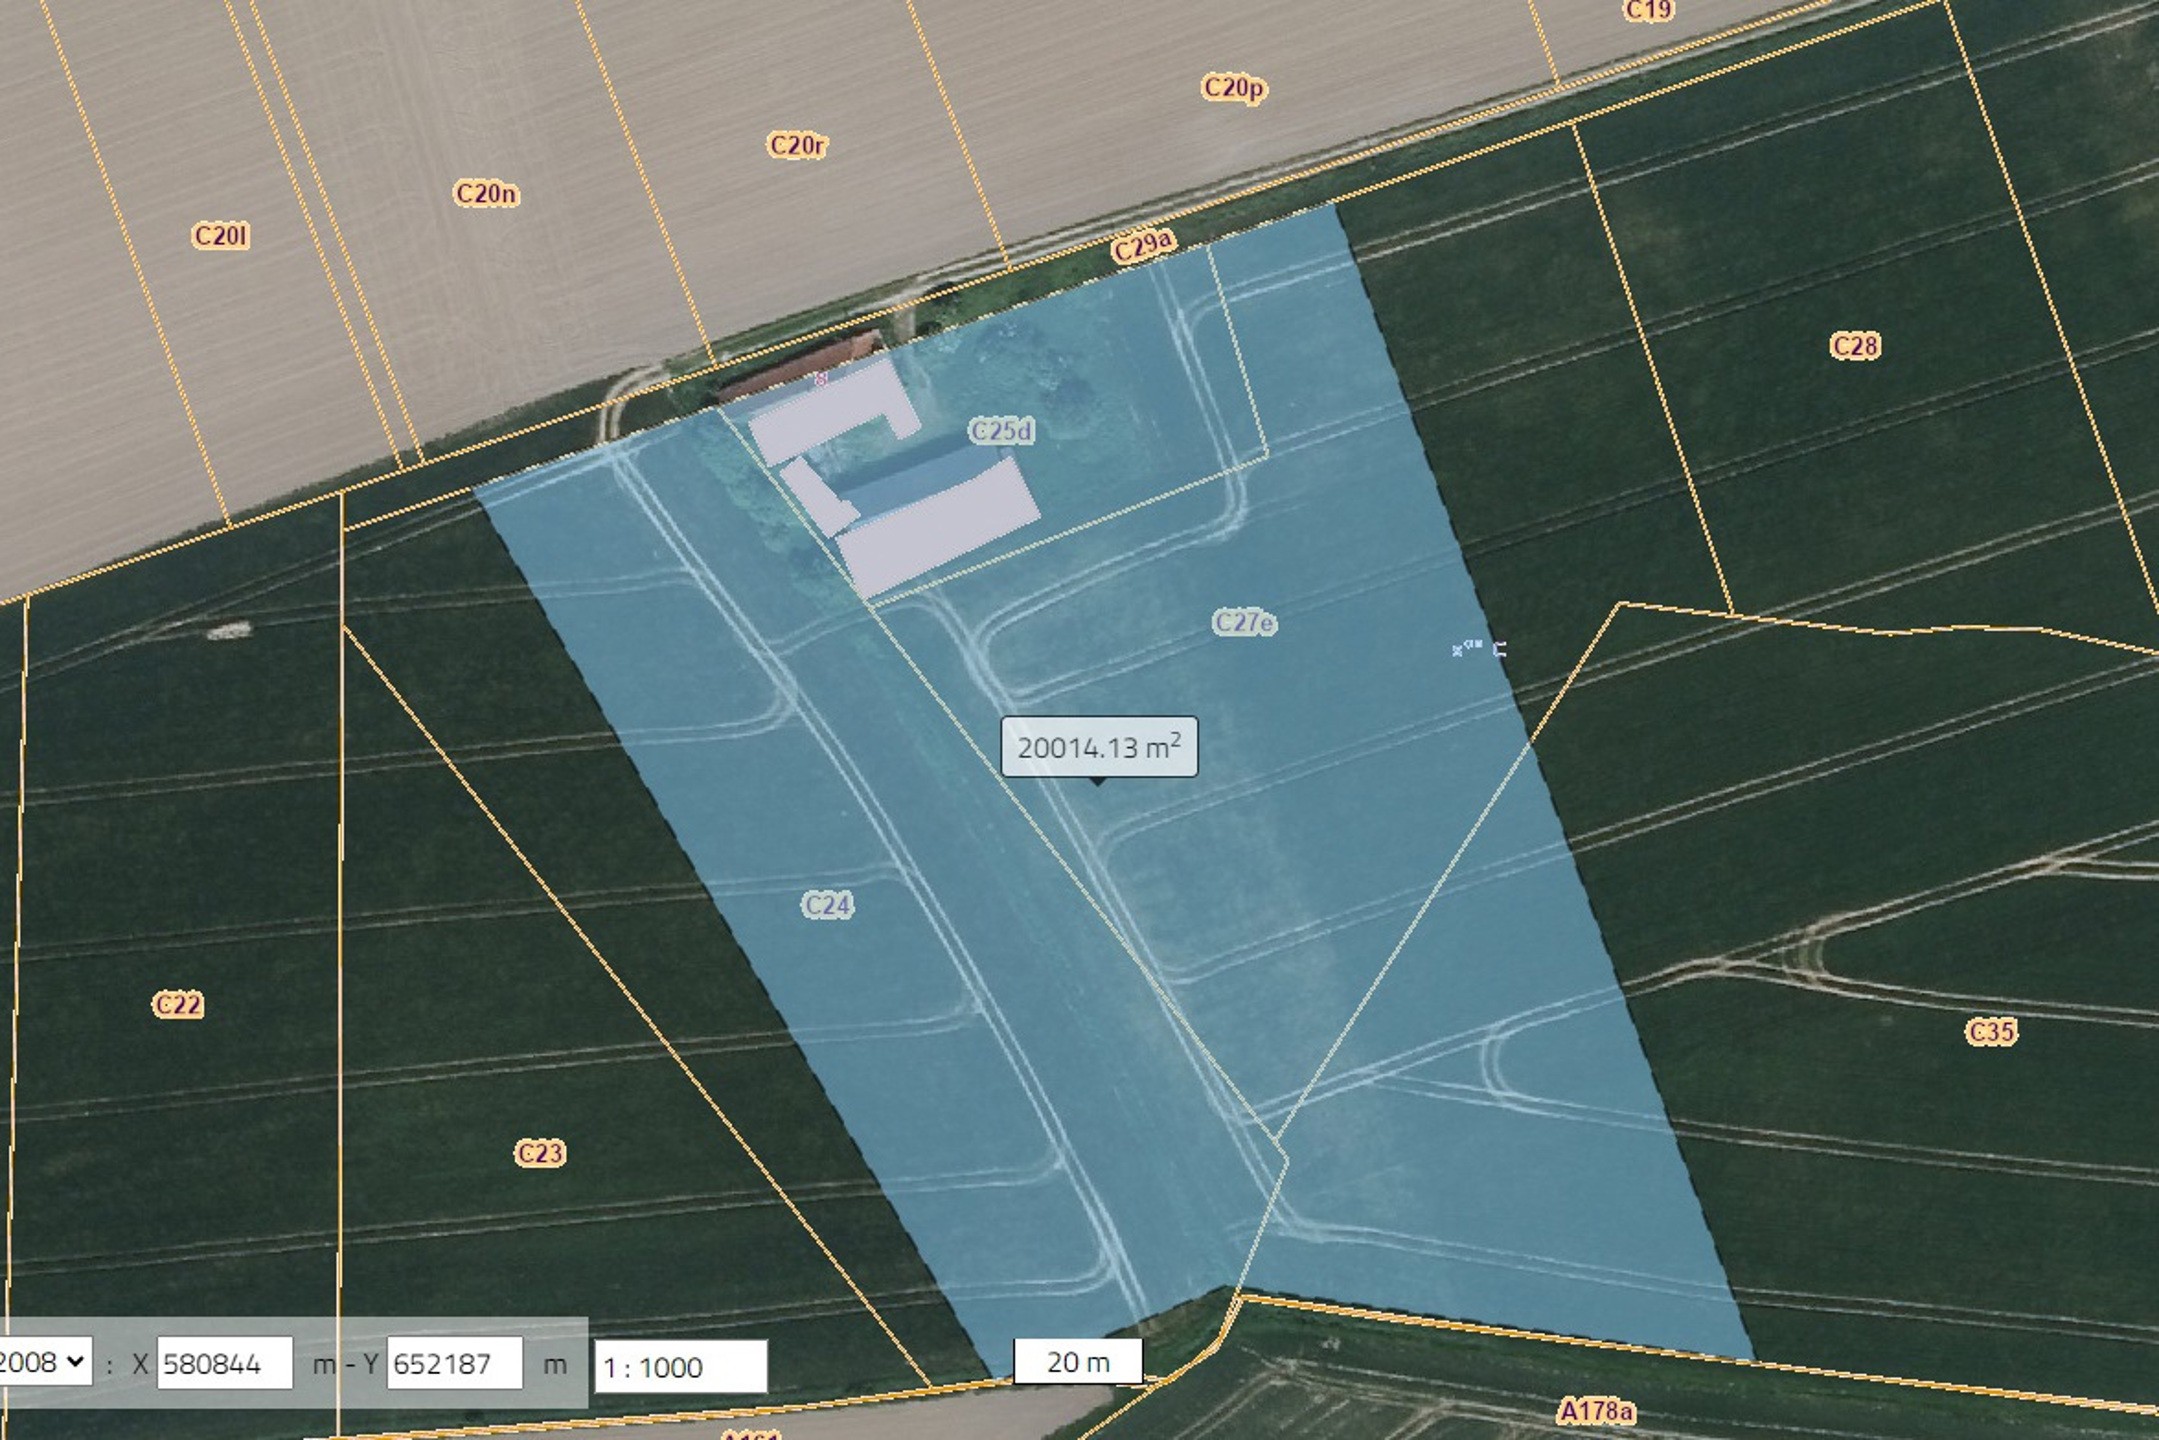
Task: Open the coordinate system dropdown showing 2008
Action: (44, 1362)
